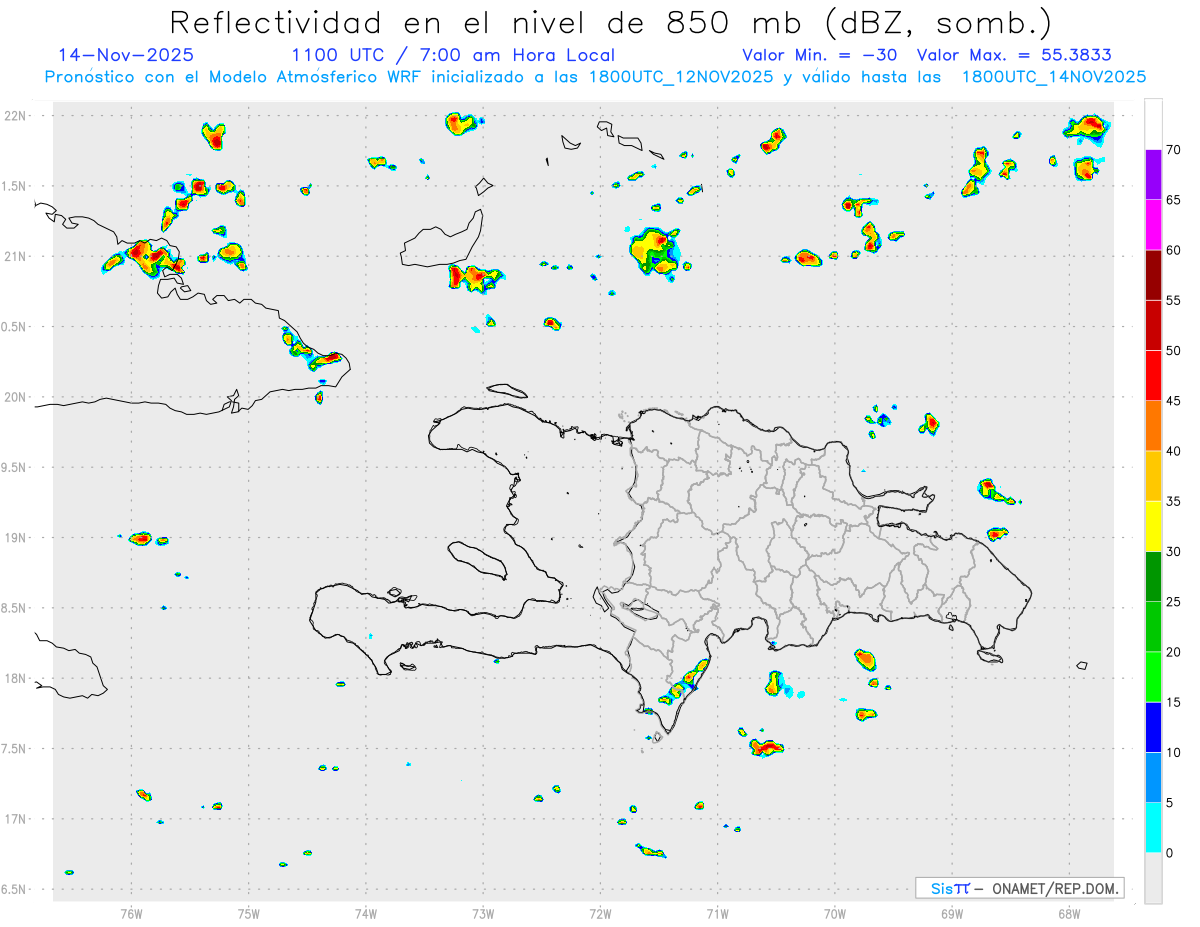Screen dimensions: 1200x927
Task: Click the '69W' longitude label
Action: tap(951, 913)
